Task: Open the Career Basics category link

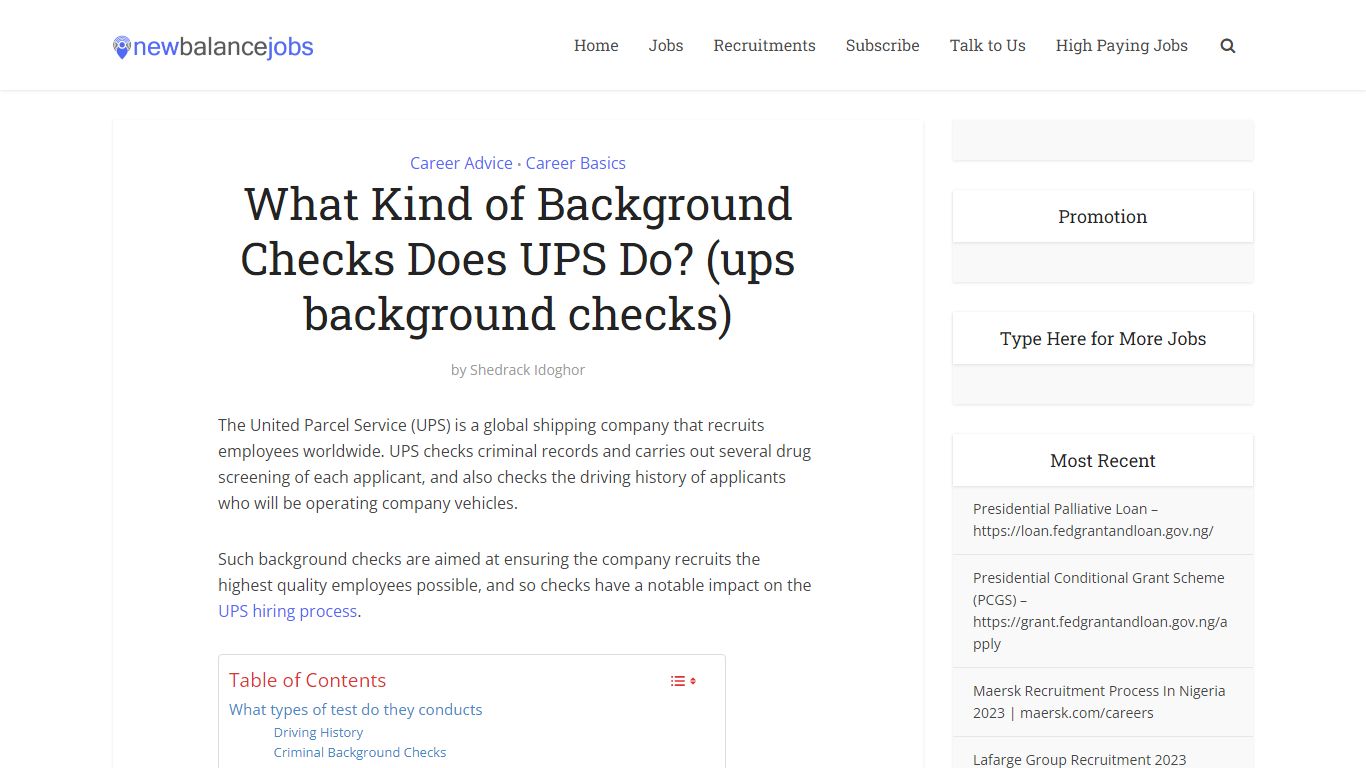Action: coord(576,163)
